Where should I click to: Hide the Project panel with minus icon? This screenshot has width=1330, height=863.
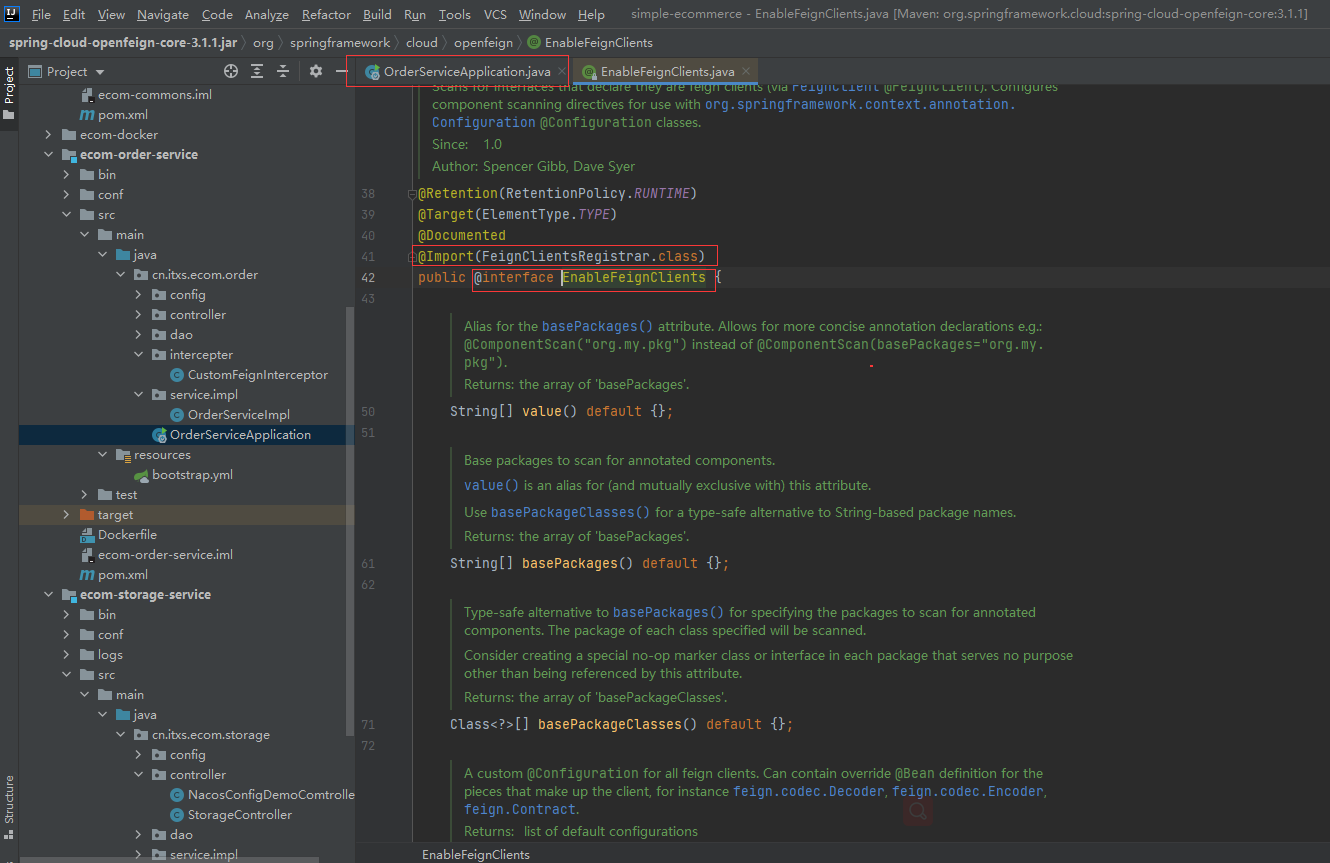[341, 71]
